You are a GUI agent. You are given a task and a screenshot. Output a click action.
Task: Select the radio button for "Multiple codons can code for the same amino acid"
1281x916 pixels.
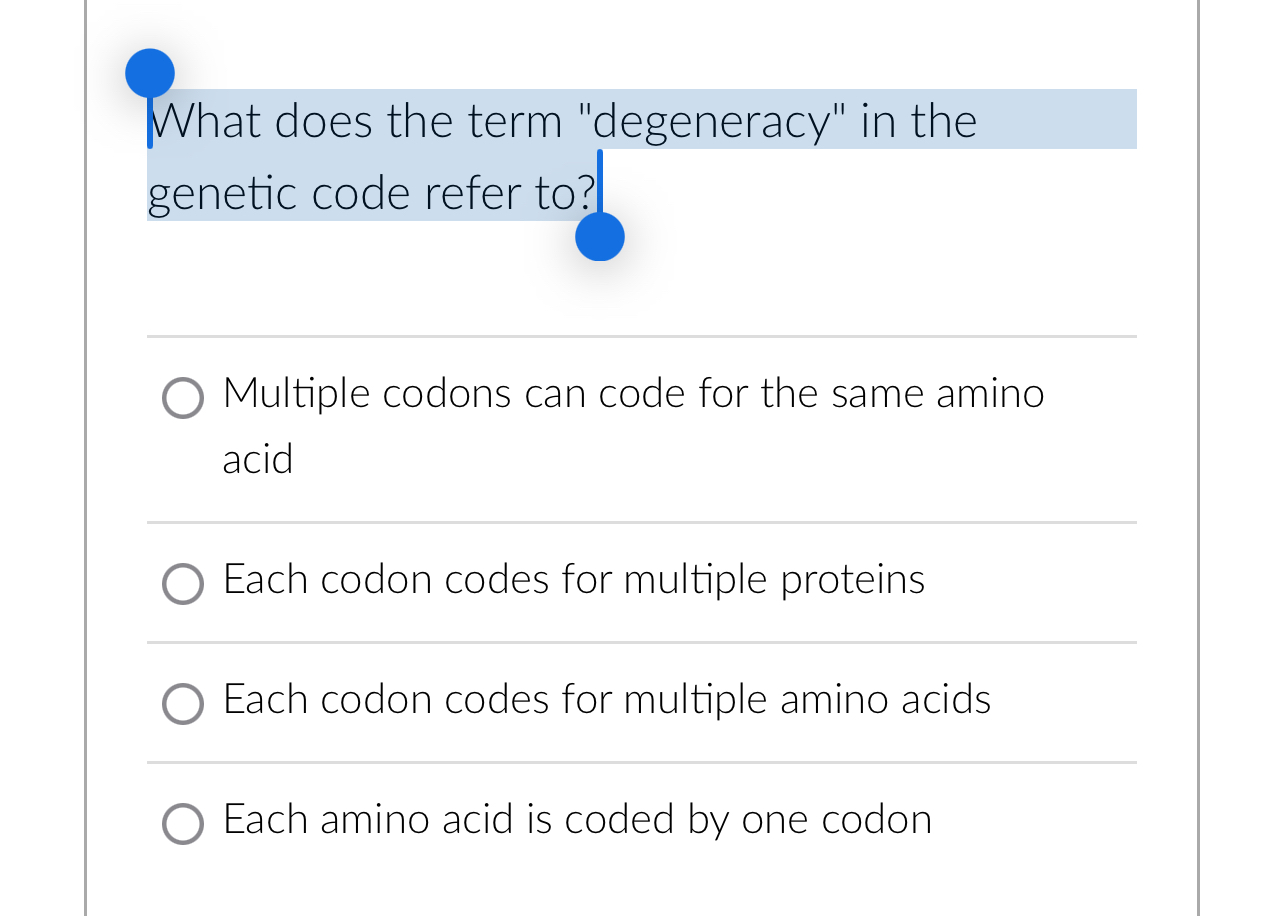pyautogui.click(x=182, y=398)
